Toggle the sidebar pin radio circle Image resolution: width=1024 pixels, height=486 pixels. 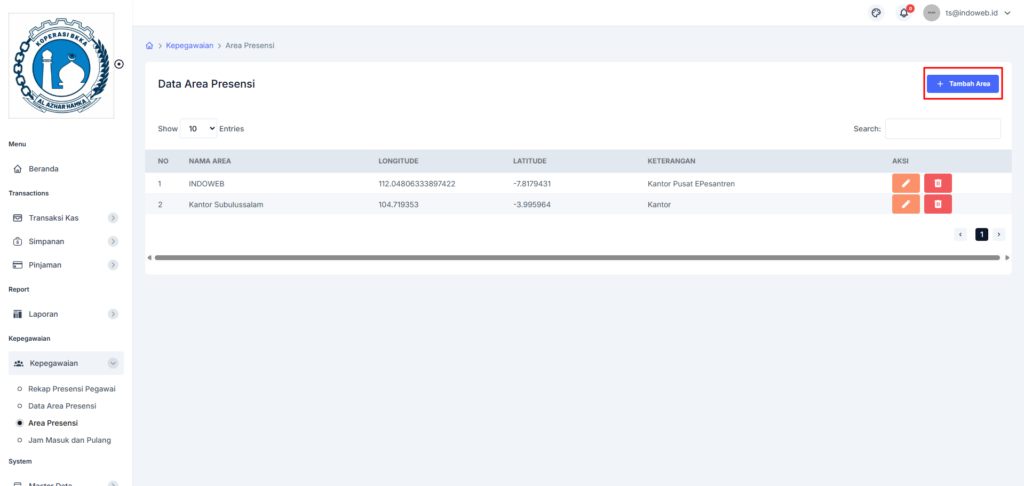119,64
